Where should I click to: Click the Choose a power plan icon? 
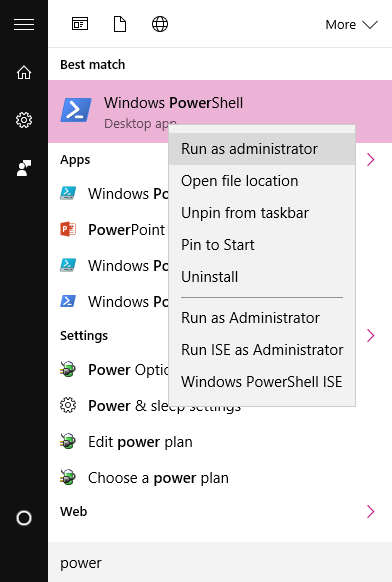coord(68,477)
